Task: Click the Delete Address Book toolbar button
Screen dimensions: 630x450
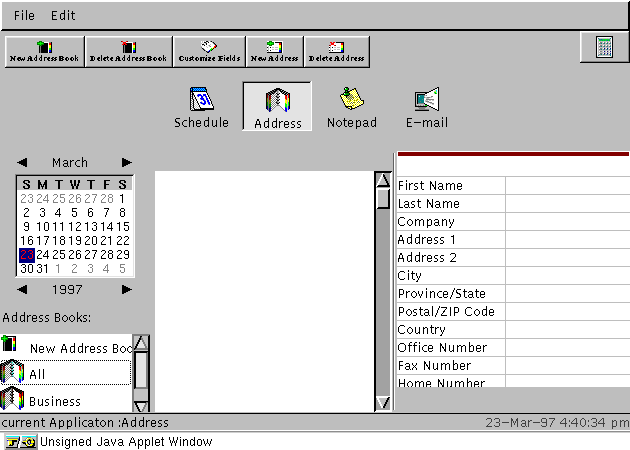Action: pos(129,51)
